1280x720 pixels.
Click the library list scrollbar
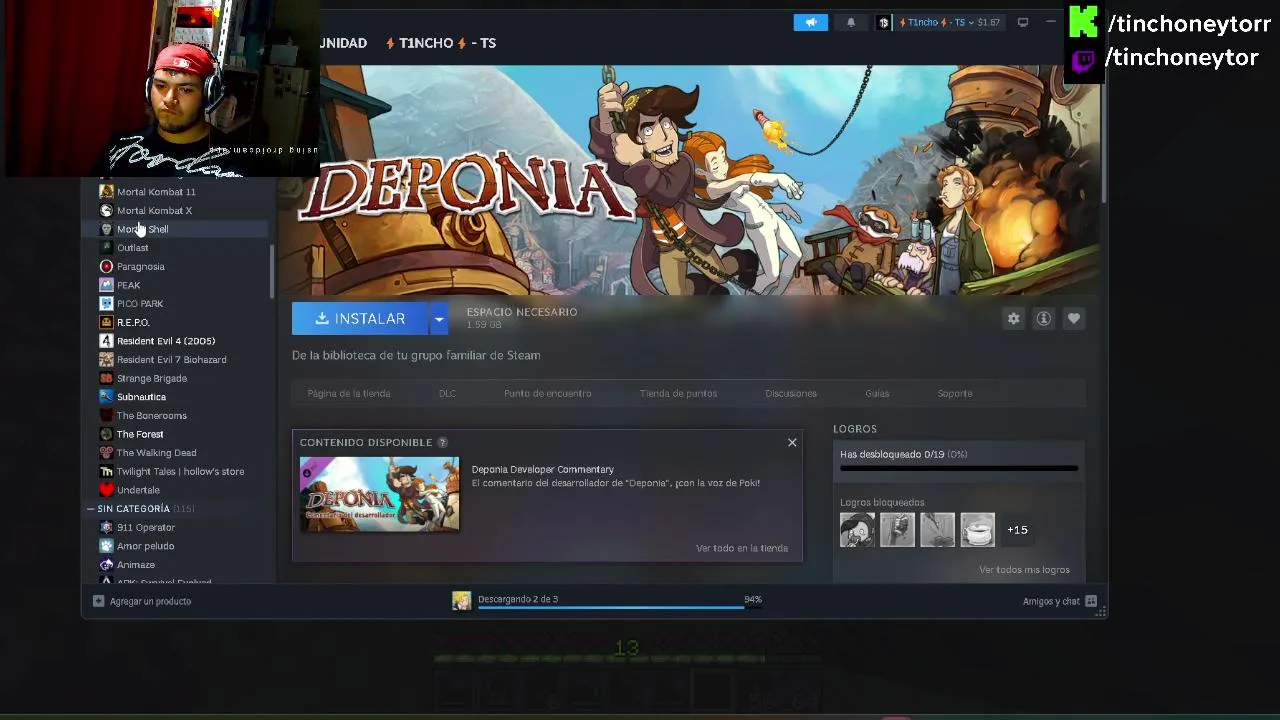272,270
